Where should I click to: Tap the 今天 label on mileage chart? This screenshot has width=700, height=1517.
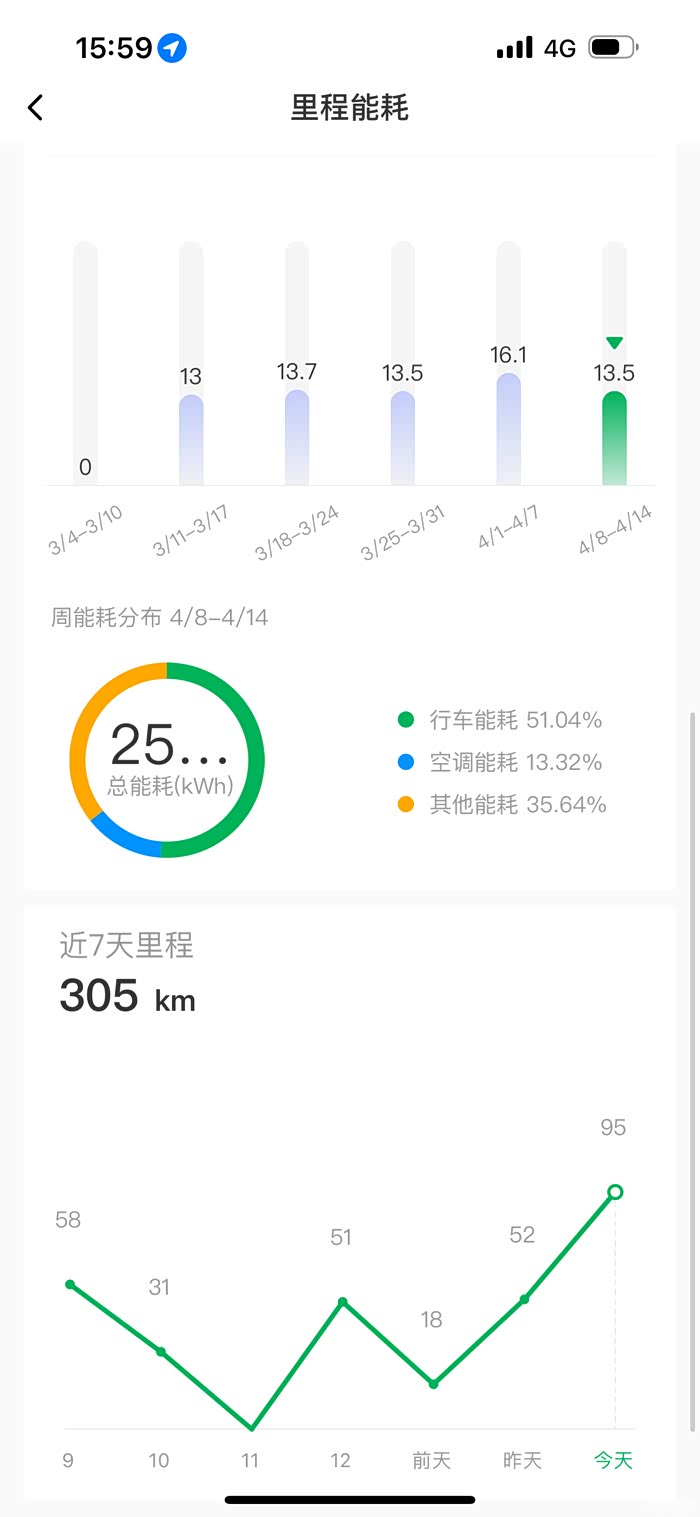[x=613, y=1461]
